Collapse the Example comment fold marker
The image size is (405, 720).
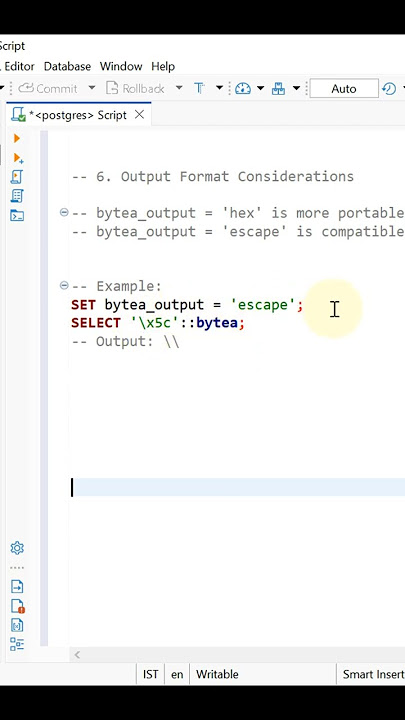click(64, 286)
